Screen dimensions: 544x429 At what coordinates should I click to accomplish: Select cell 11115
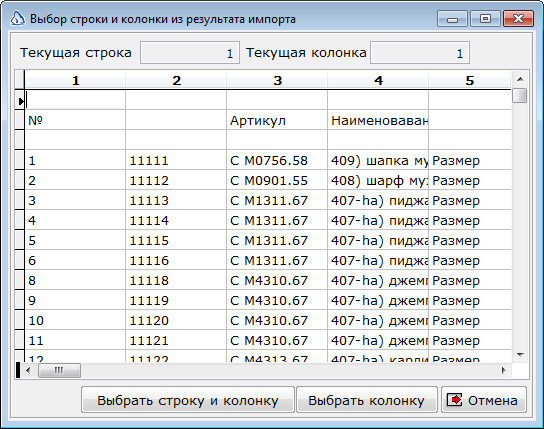(x=176, y=241)
